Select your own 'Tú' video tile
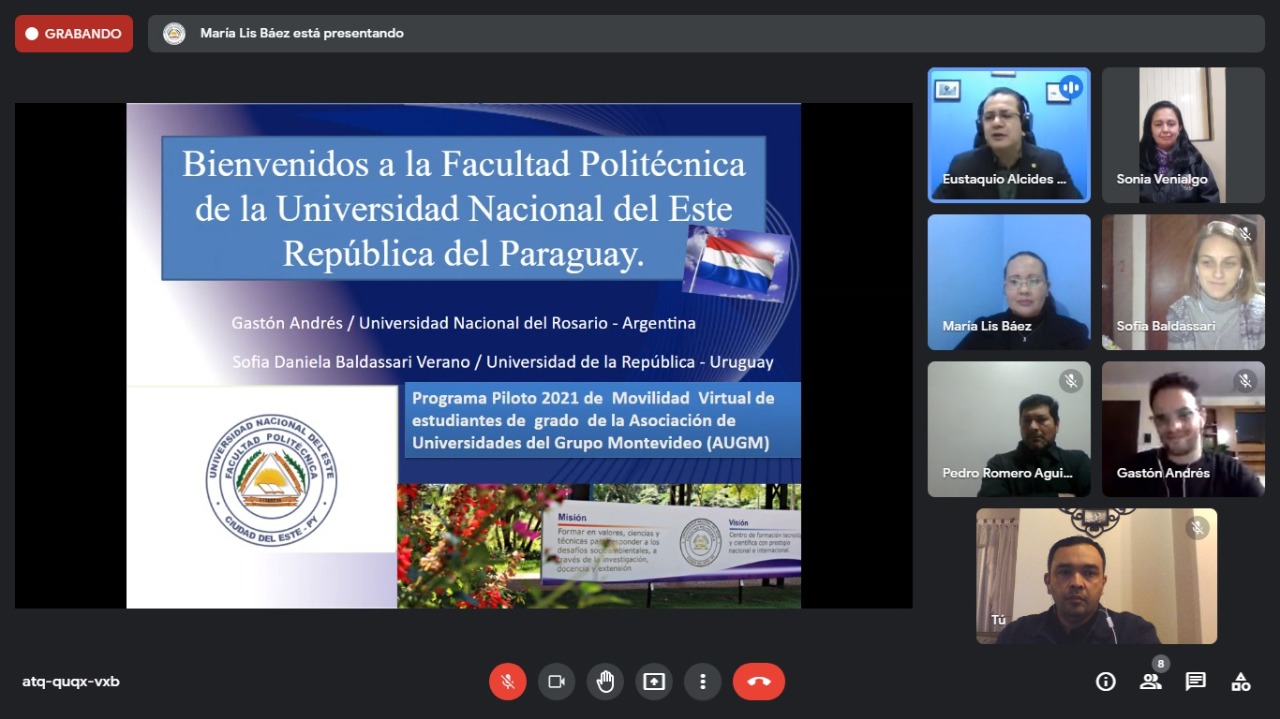 click(1097, 576)
